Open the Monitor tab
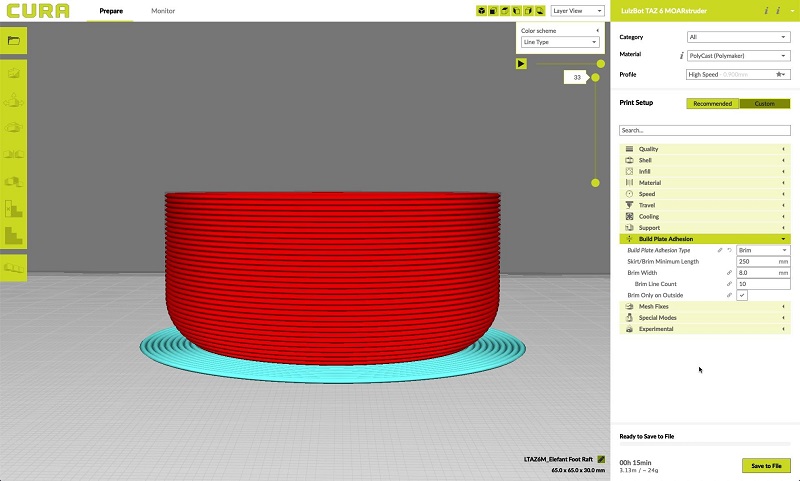This screenshot has height=481, width=800. pos(161,10)
